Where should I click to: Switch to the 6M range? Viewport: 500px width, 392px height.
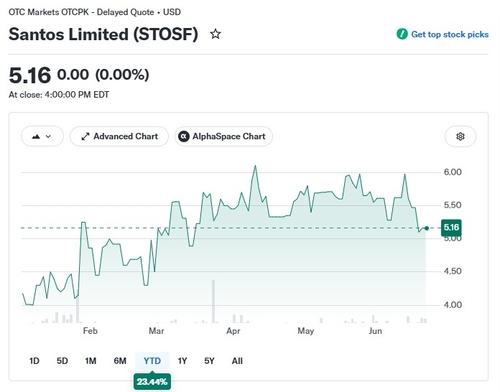tap(120, 361)
